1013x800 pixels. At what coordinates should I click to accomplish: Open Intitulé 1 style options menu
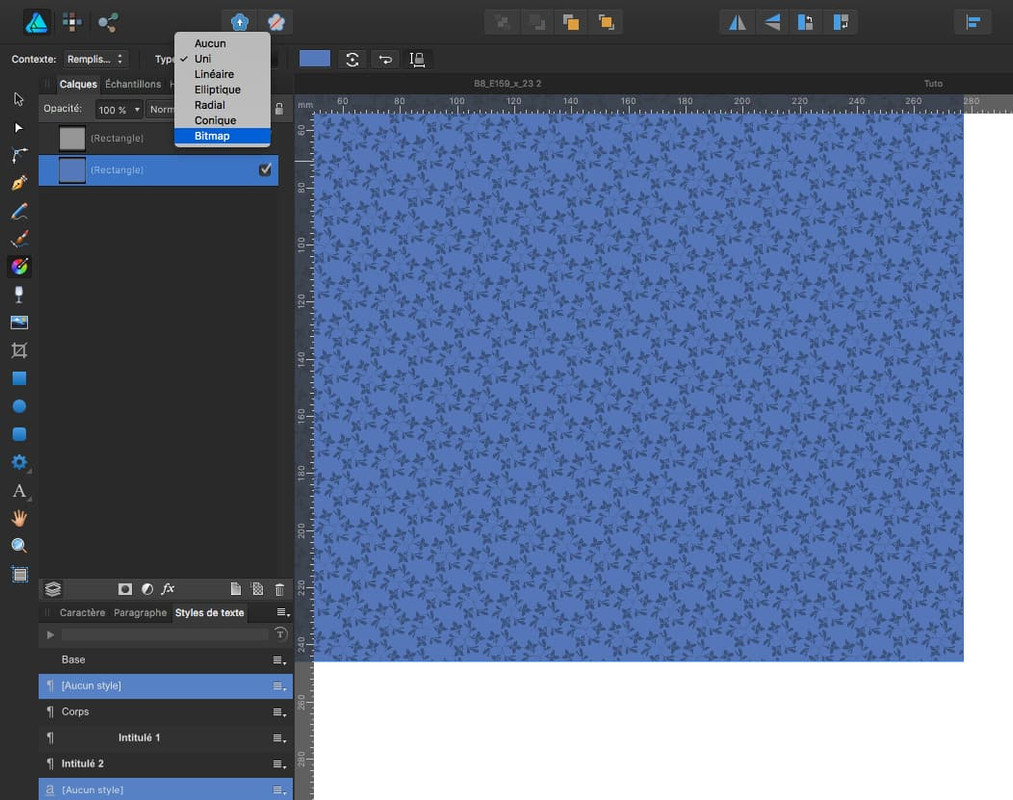click(x=279, y=738)
